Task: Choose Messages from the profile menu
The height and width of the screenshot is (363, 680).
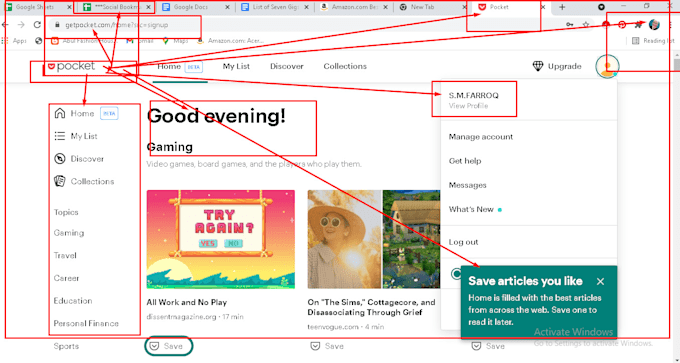Action: click(468, 185)
